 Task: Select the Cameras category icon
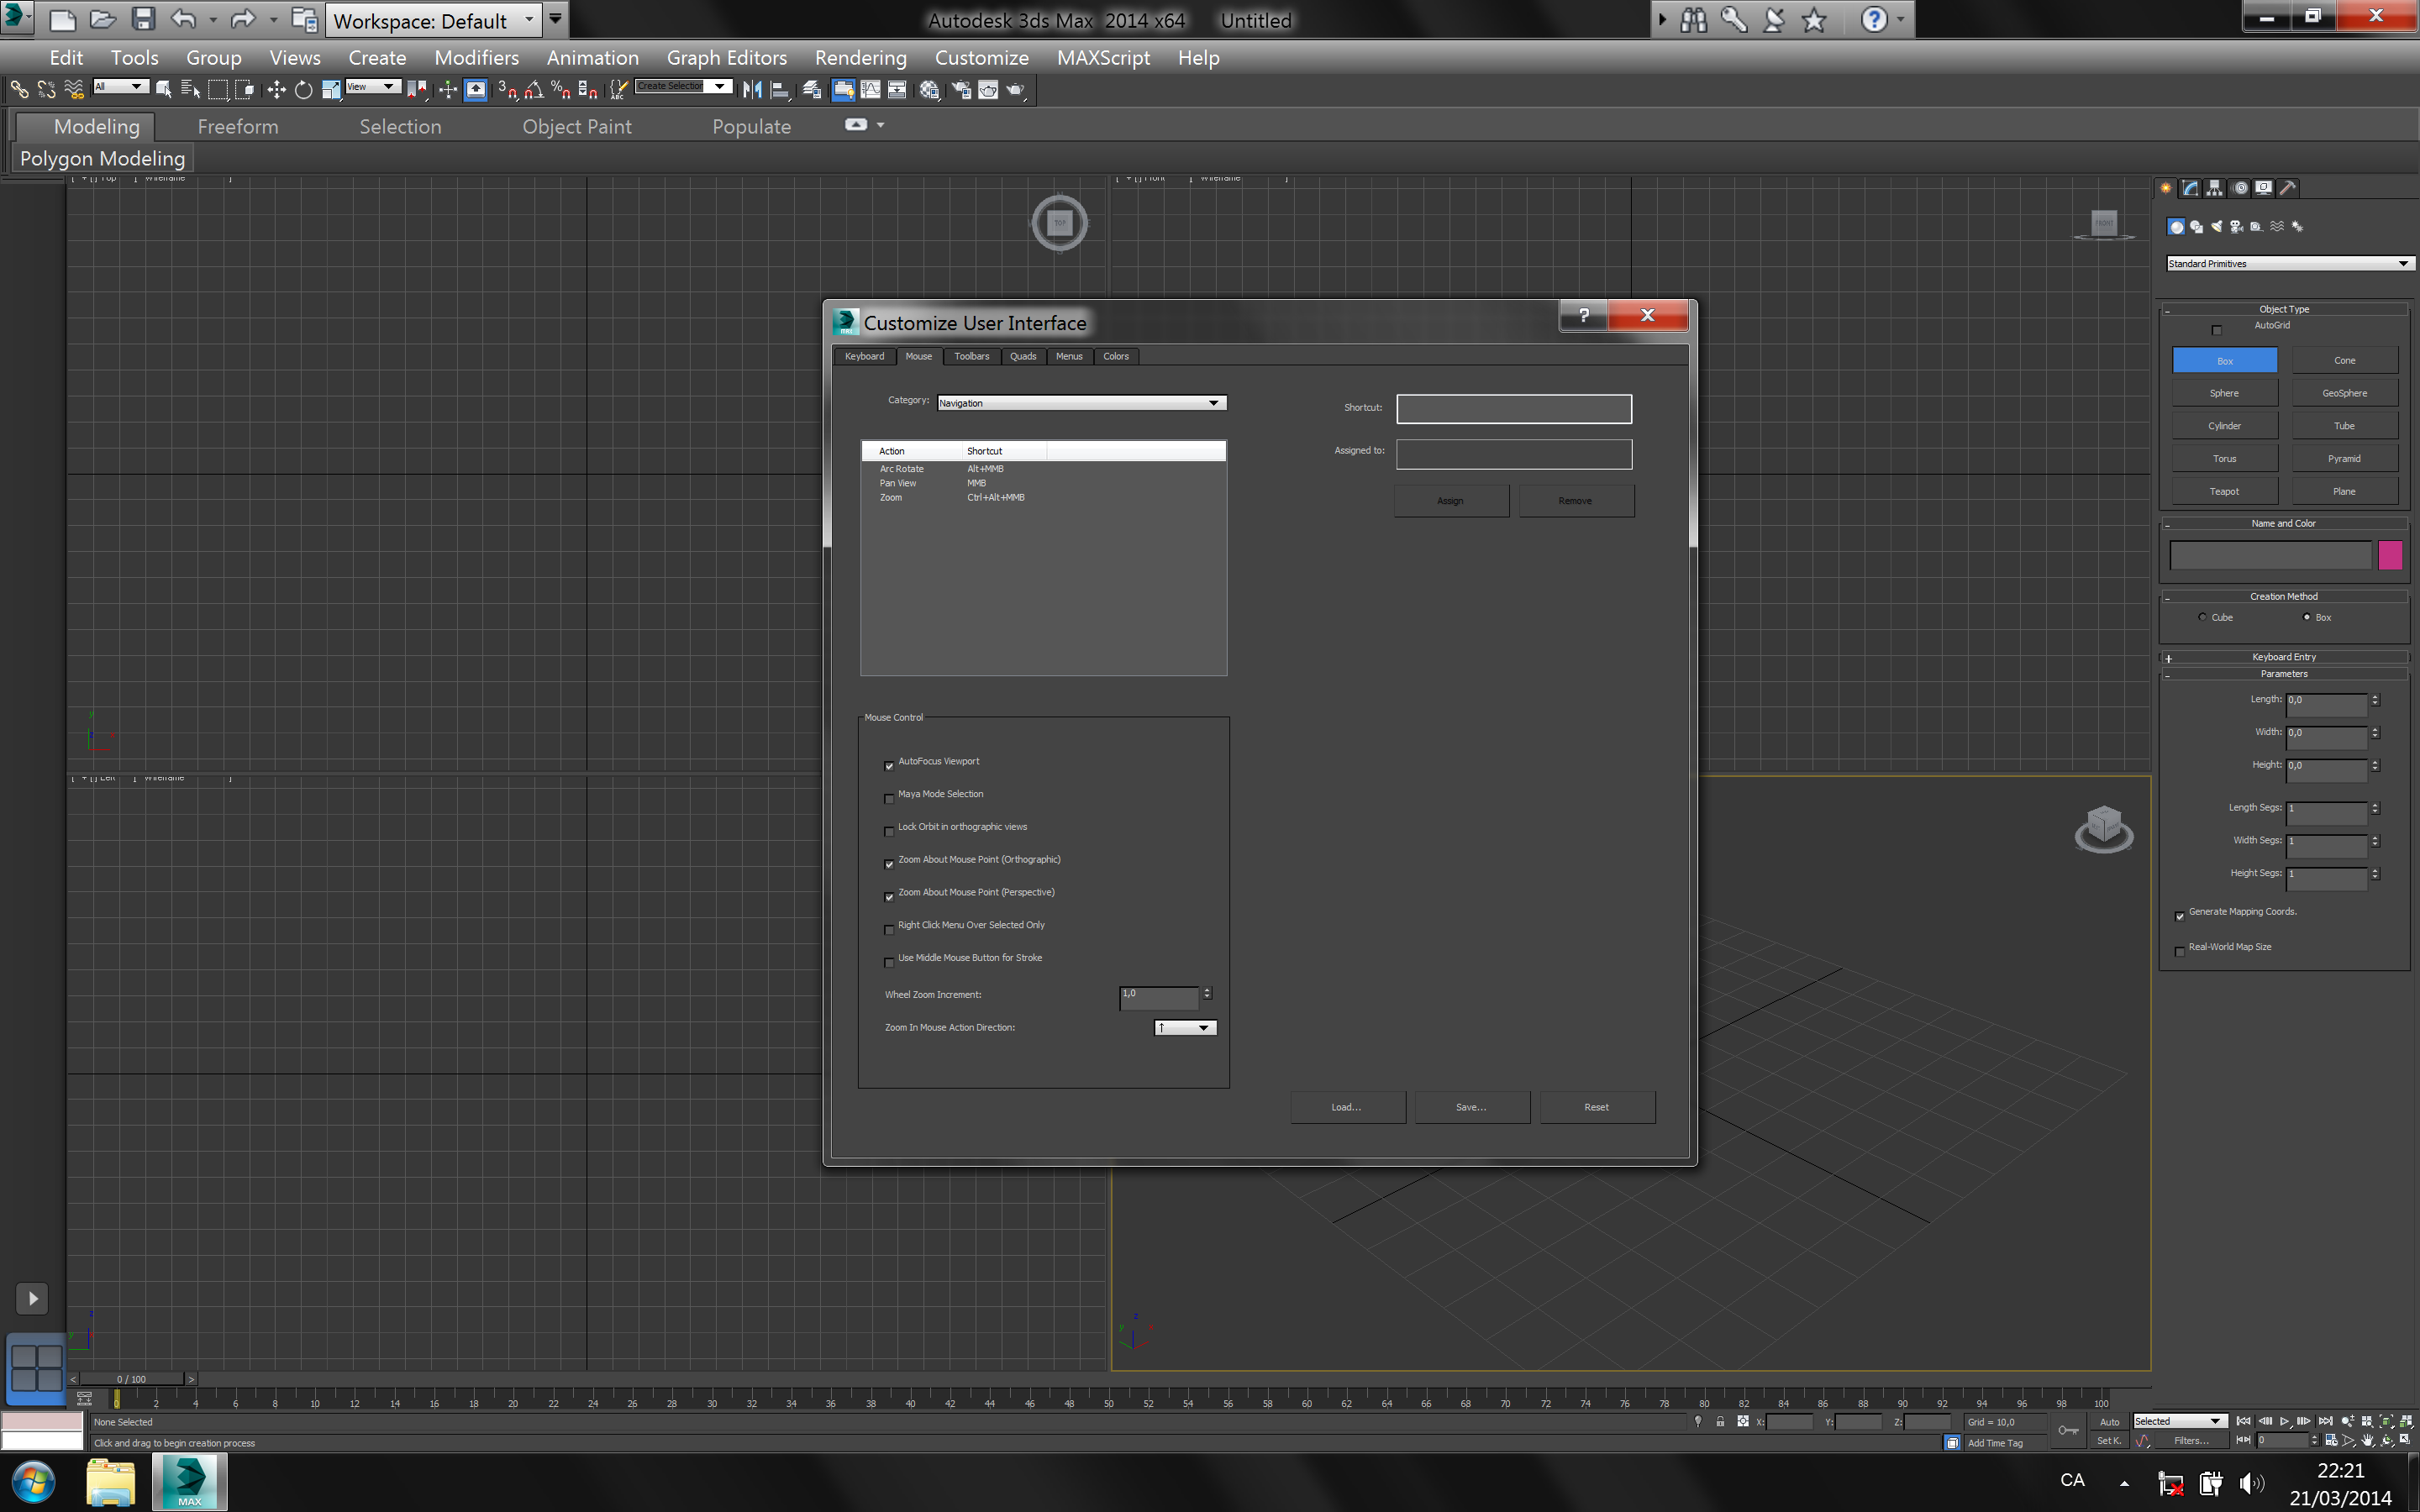pos(2236,227)
